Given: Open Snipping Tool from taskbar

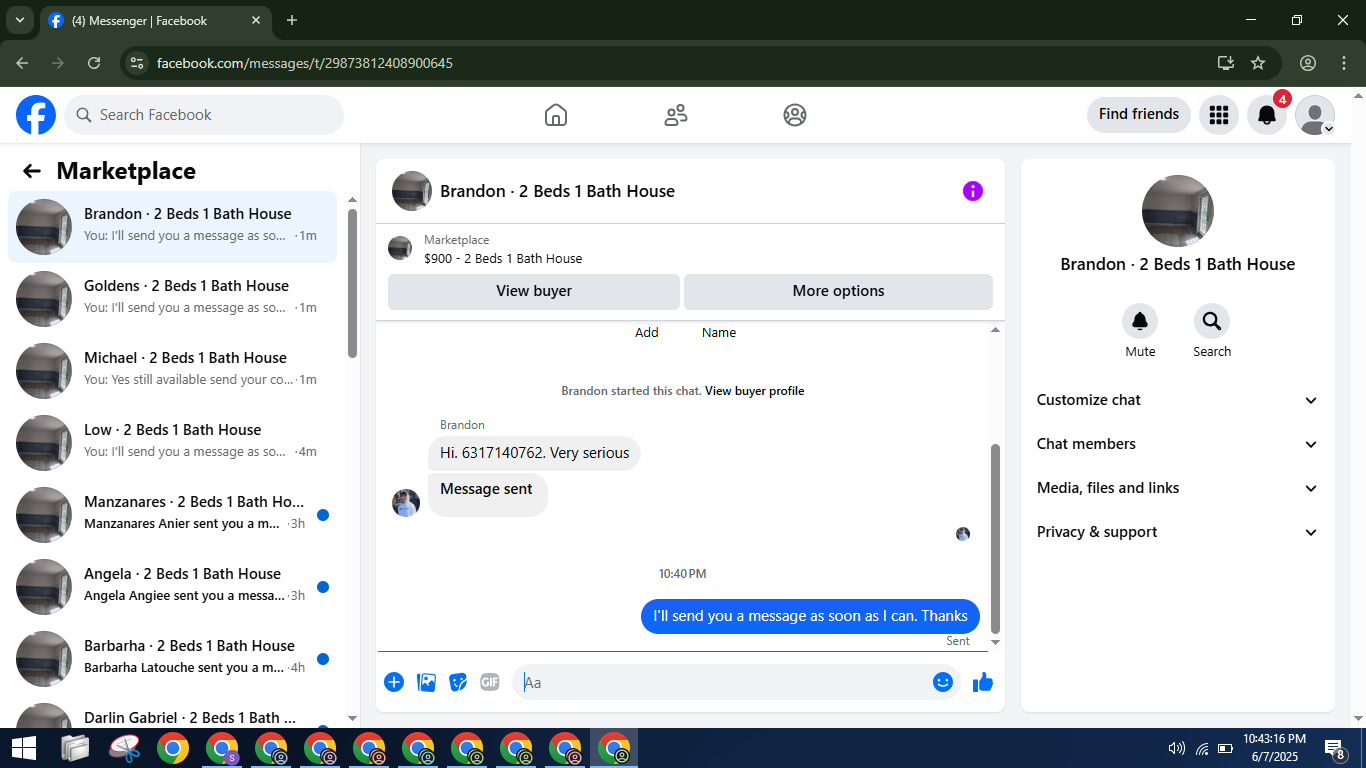Looking at the screenshot, I should tap(124, 748).
